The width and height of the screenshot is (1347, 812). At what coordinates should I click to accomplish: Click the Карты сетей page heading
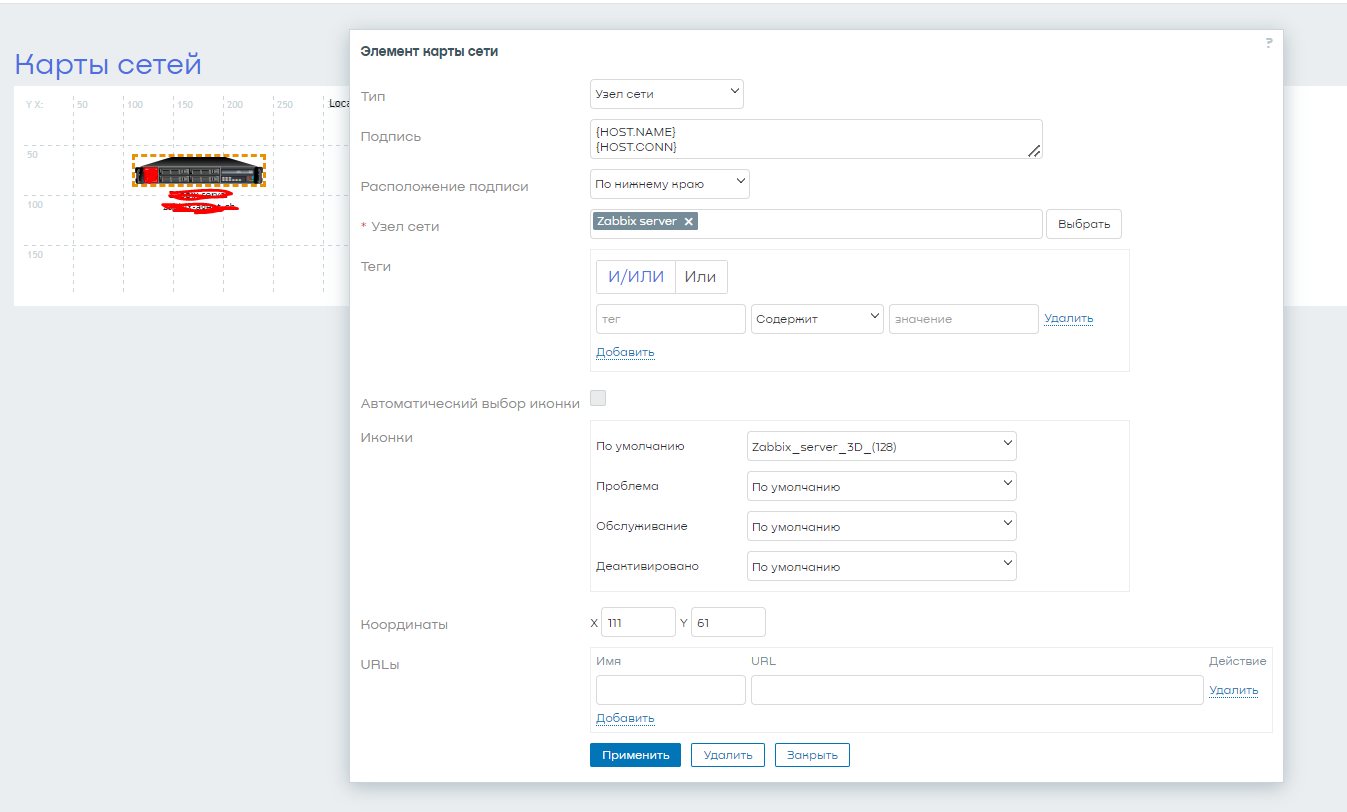click(x=108, y=64)
